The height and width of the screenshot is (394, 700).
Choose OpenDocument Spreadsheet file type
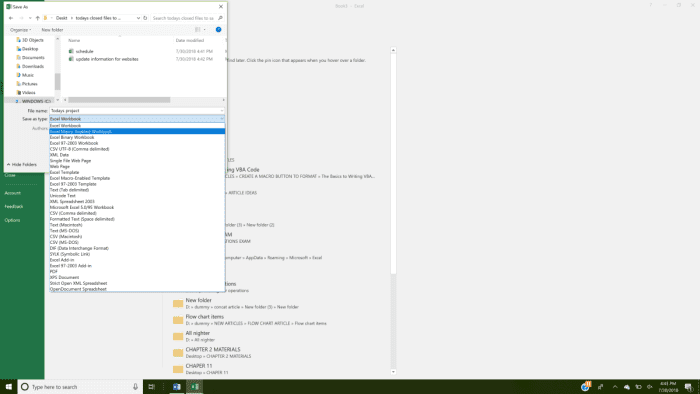(137, 289)
